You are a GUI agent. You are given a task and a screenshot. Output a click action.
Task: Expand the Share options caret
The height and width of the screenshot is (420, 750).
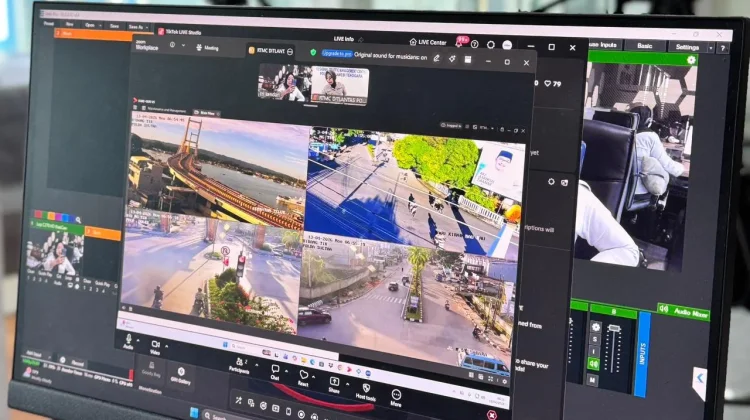pyautogui.click(x=348, y=384)
